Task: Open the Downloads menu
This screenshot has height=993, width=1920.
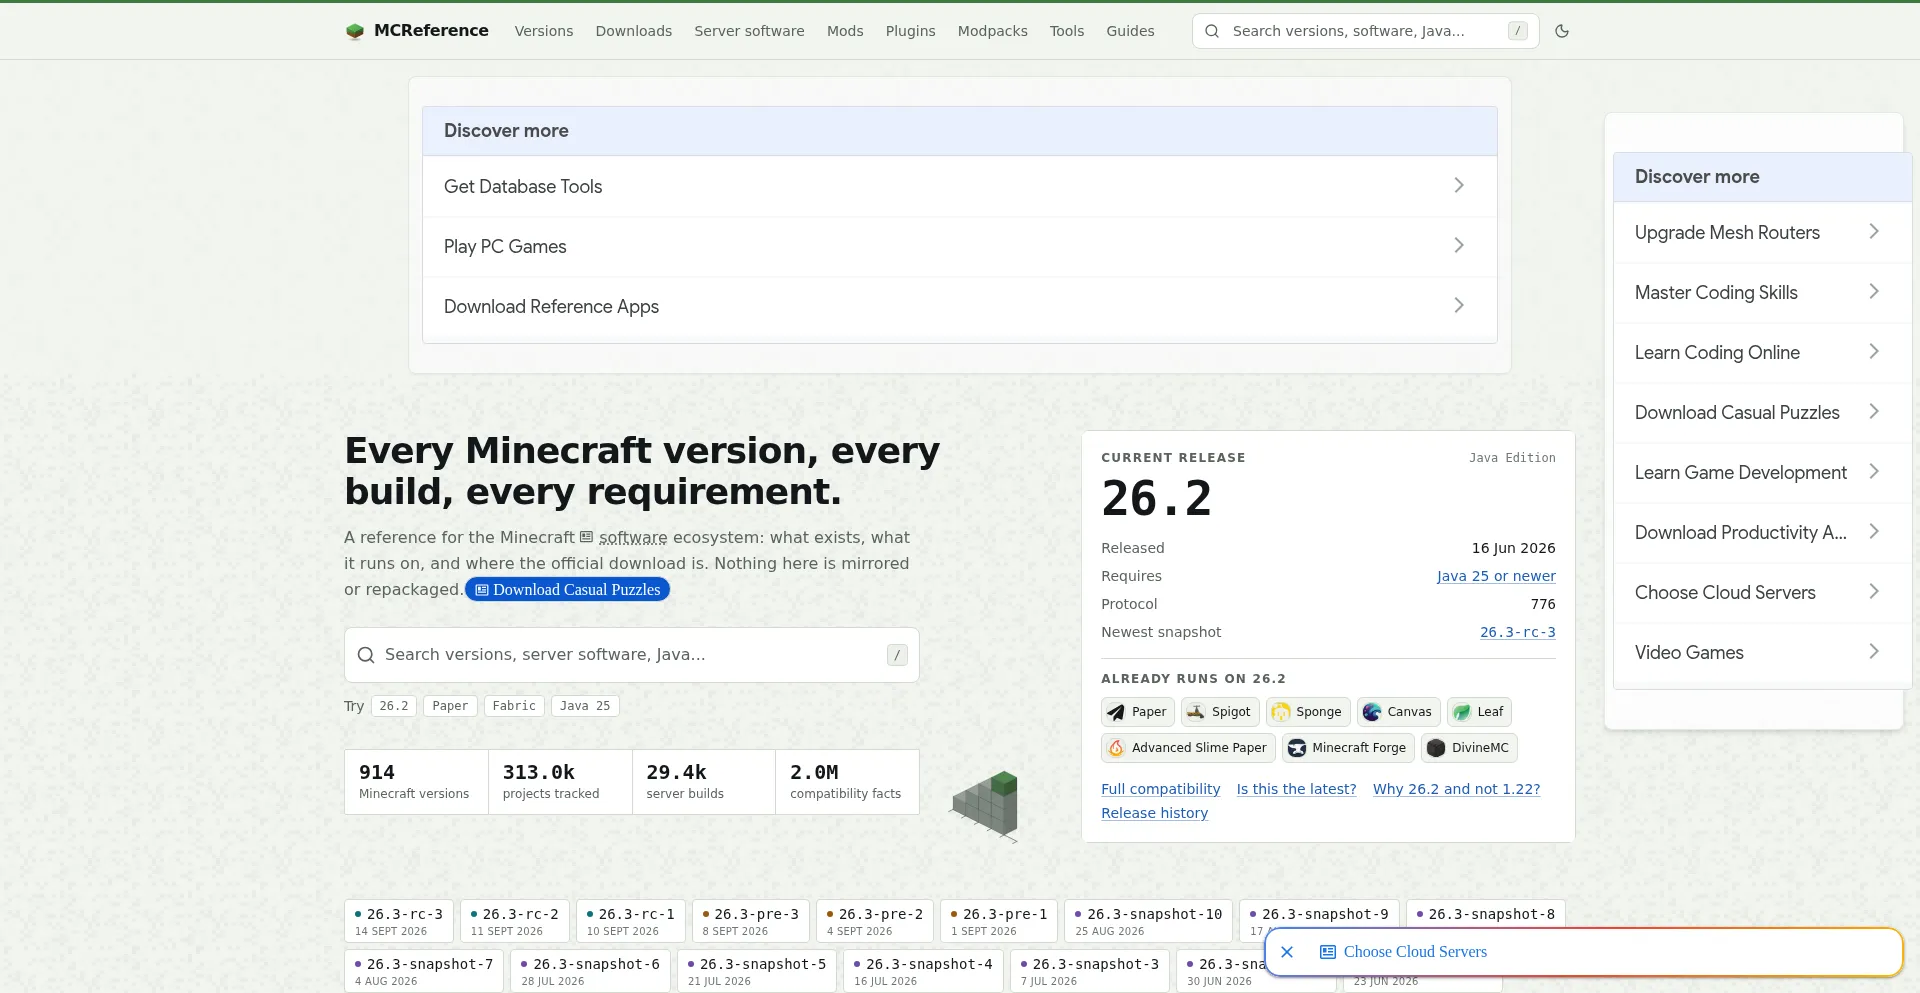Action: (x=634, y=31)
